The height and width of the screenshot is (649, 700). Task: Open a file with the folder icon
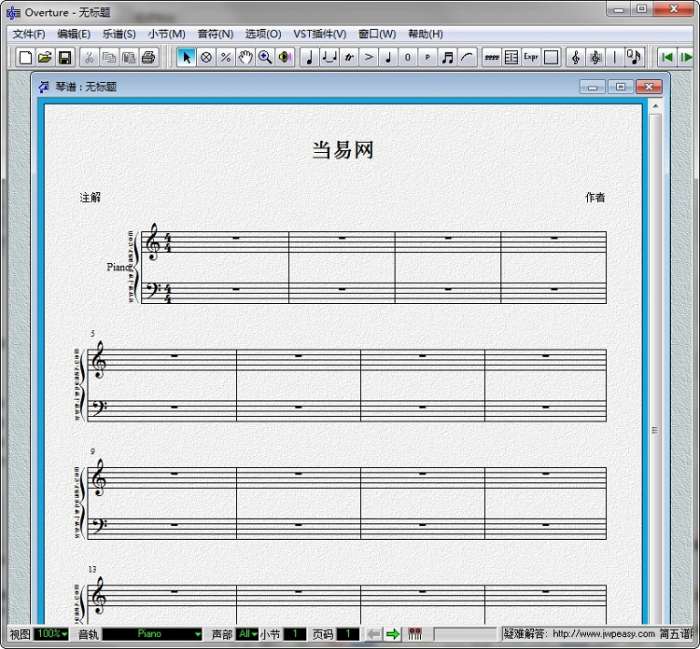45,58
